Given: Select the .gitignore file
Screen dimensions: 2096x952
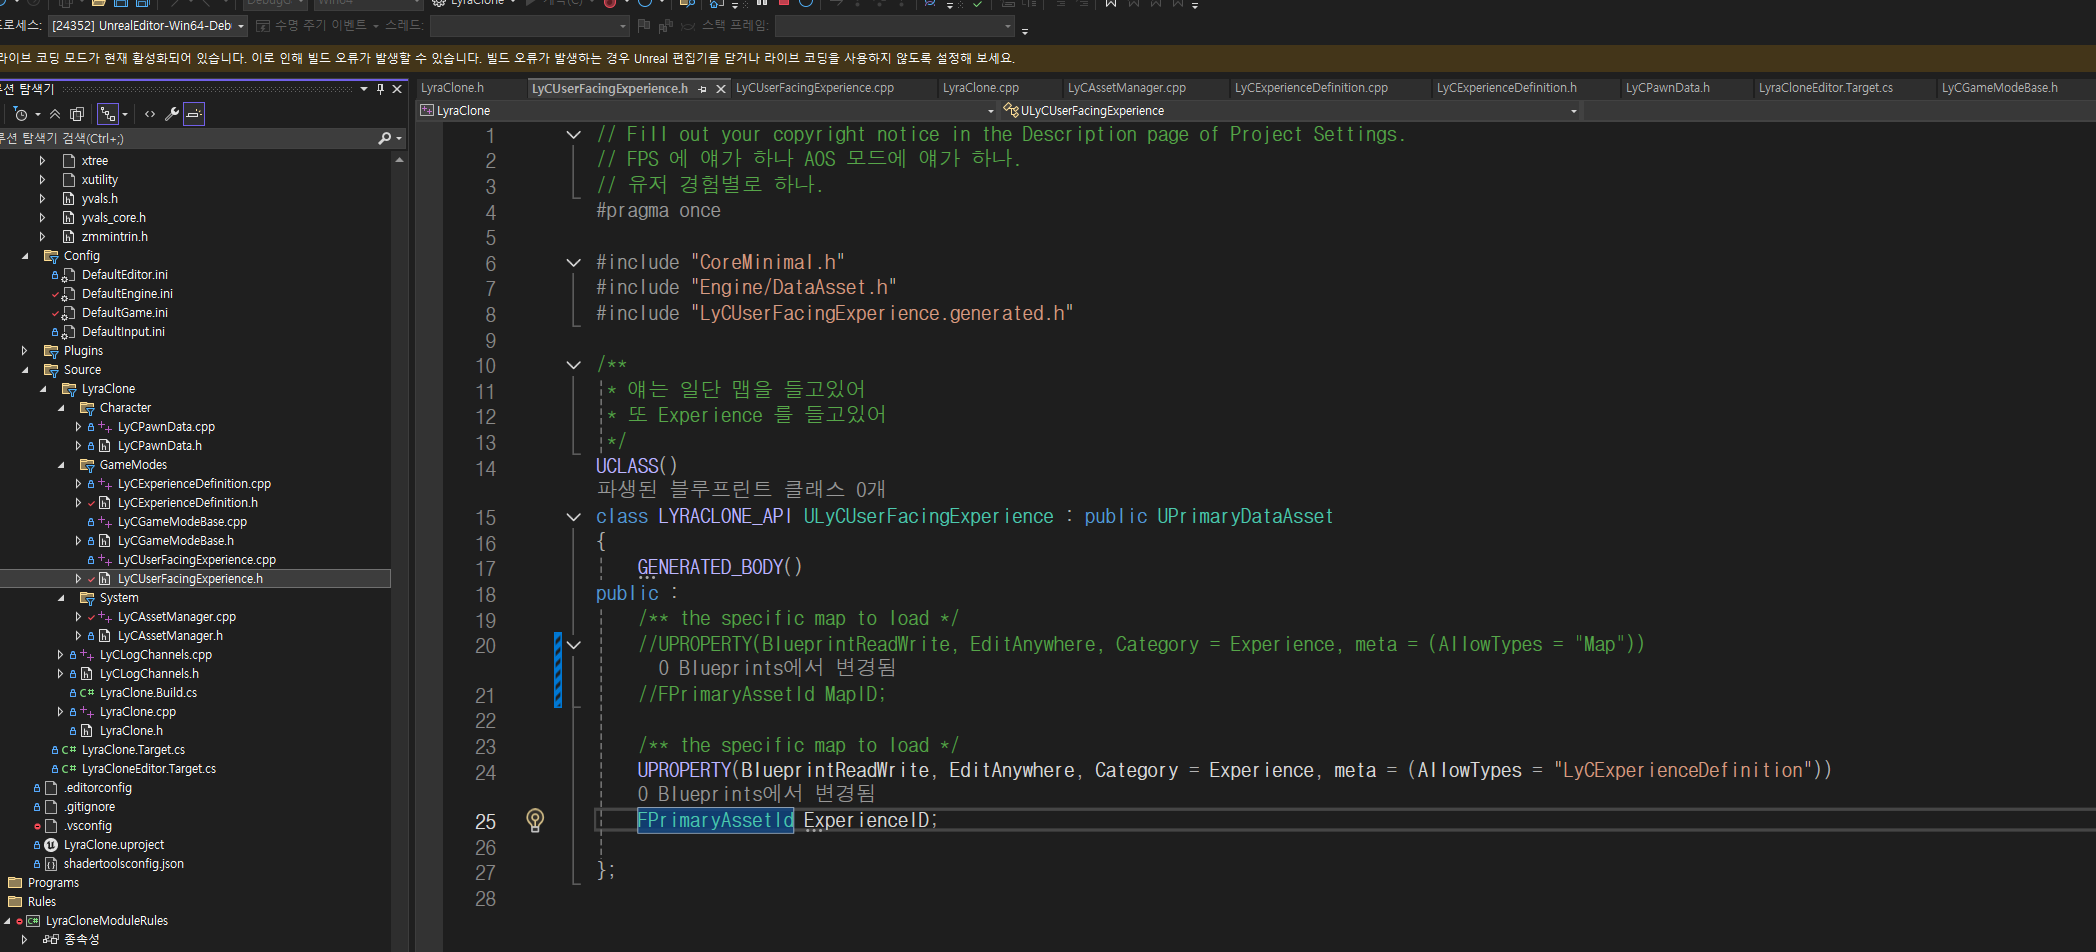Looking at the screenshot, I should click(89, 807).
